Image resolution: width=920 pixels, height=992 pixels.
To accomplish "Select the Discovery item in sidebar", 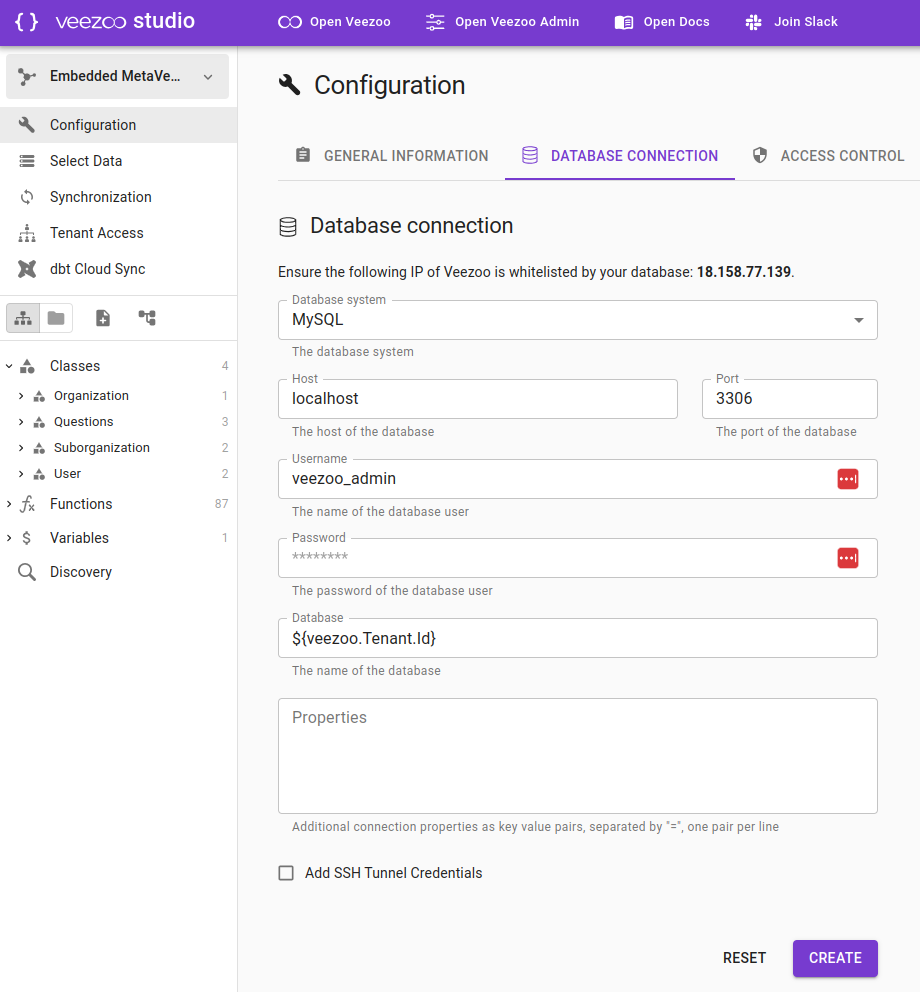I will pyautogui.click(x=118, y=572).
